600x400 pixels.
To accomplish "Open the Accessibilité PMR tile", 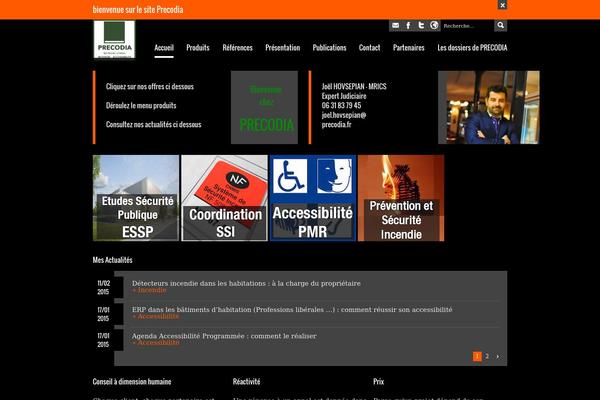I will click(x=313, y=198).
